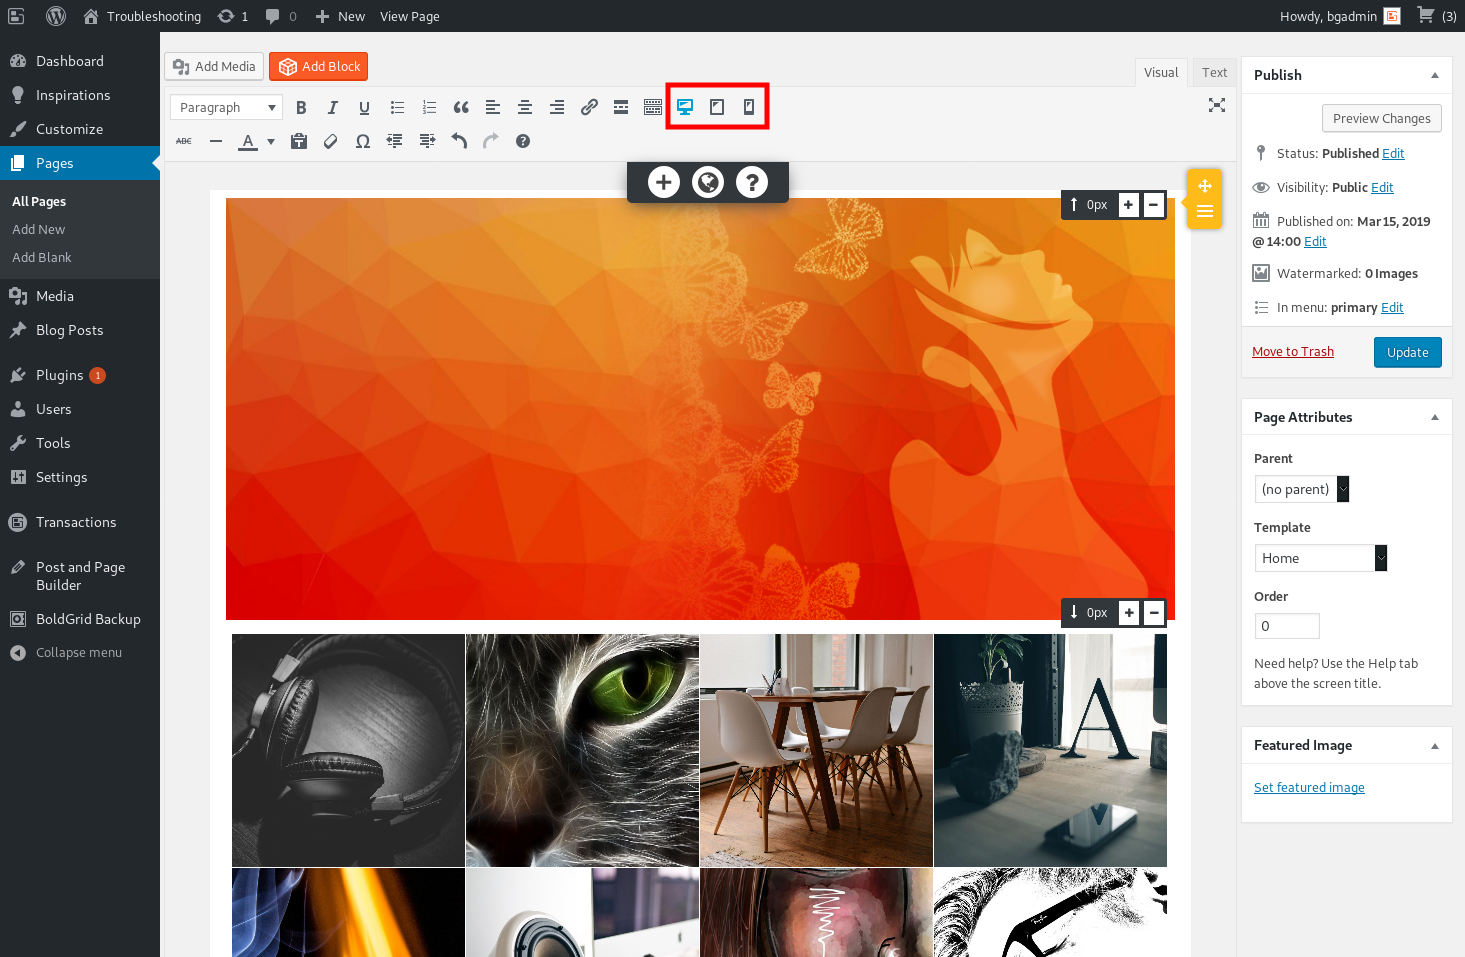1465x957 pixels.
Task: Click Preview Changes button
Action: (x=1381, y=118)
